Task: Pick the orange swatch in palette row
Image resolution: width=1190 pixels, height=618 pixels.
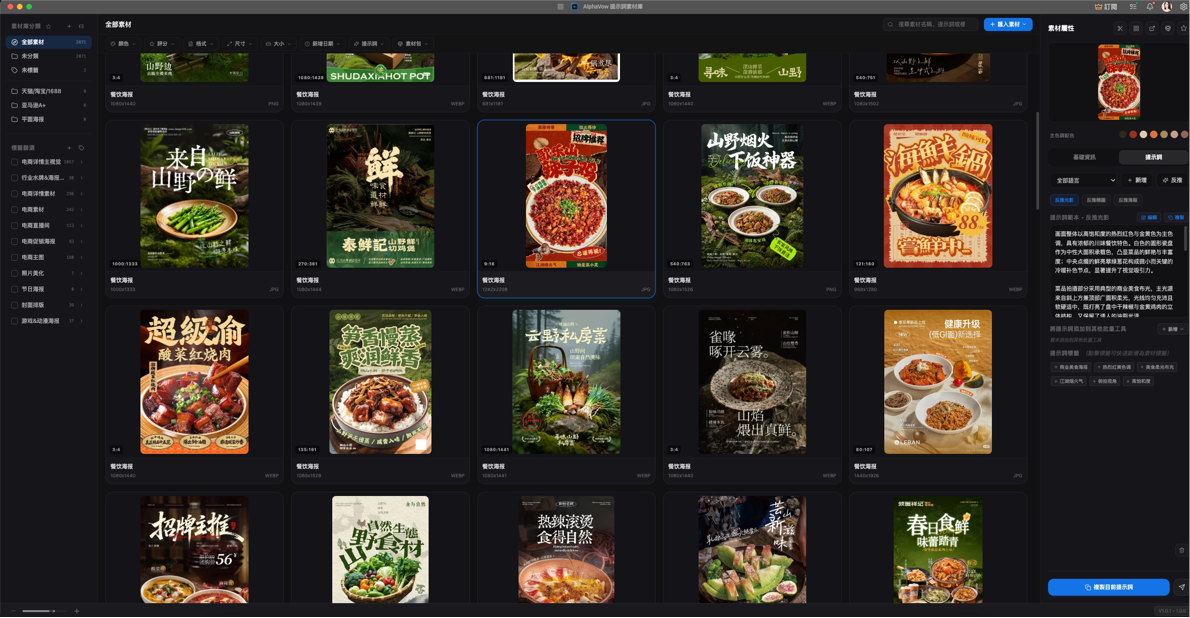Action: pyautogui.click(x=1154, y=134)
